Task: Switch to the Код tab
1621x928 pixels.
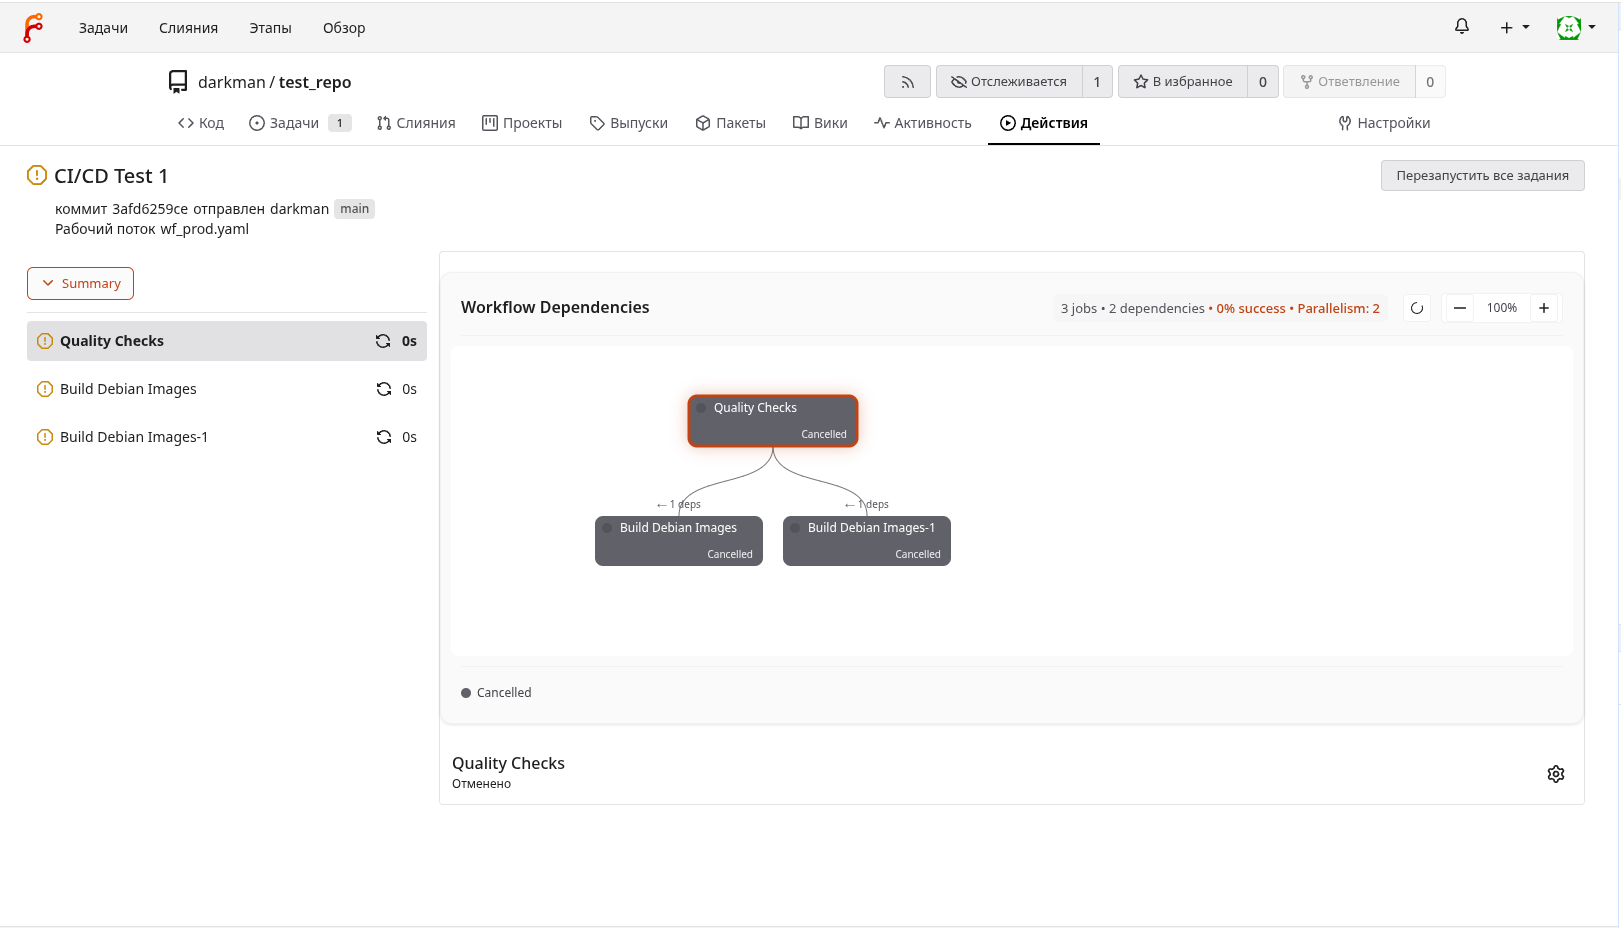Action: tap(201, 123)
